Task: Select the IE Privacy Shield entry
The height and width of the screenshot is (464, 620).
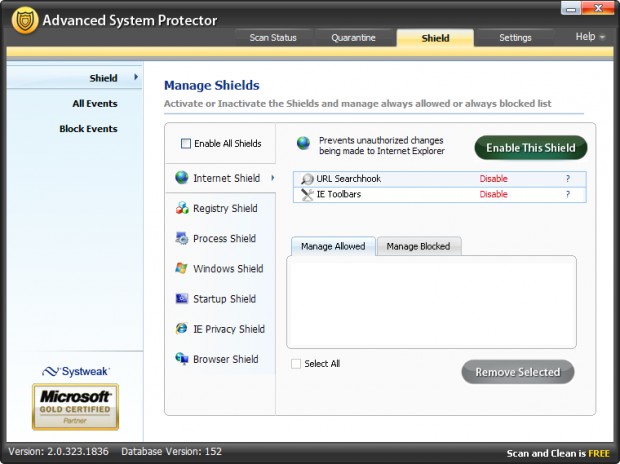Action: [221, 329]
